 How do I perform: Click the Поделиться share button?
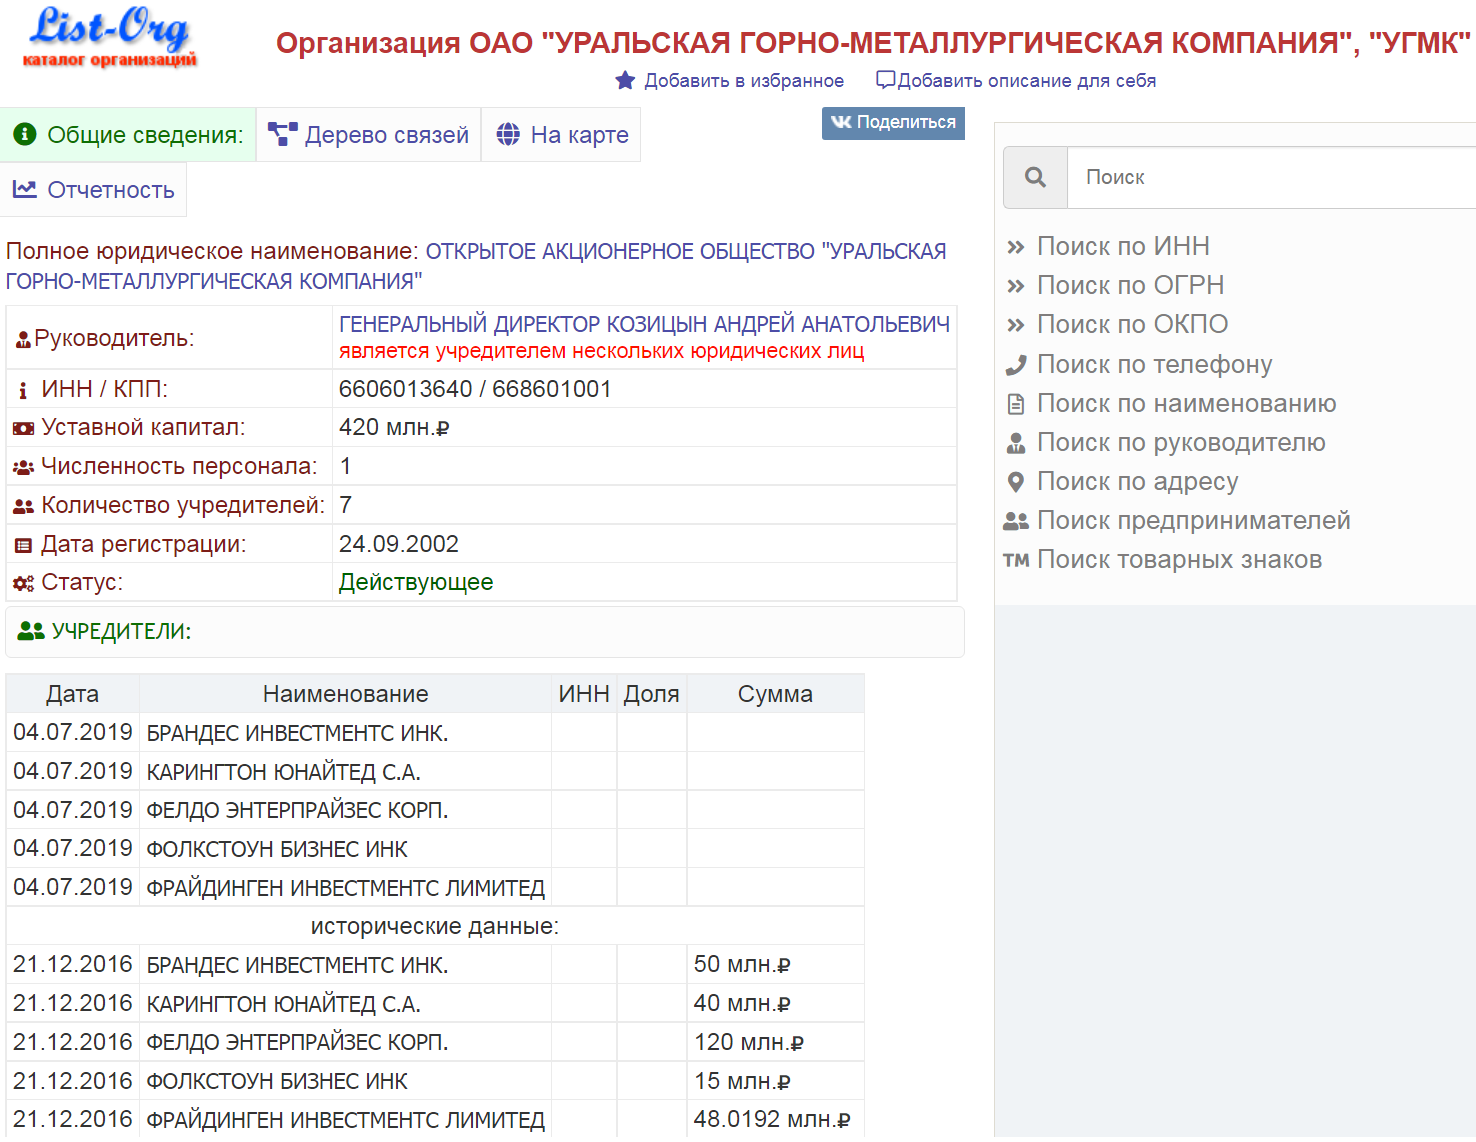pyautogui.click(x=893, y=122)
